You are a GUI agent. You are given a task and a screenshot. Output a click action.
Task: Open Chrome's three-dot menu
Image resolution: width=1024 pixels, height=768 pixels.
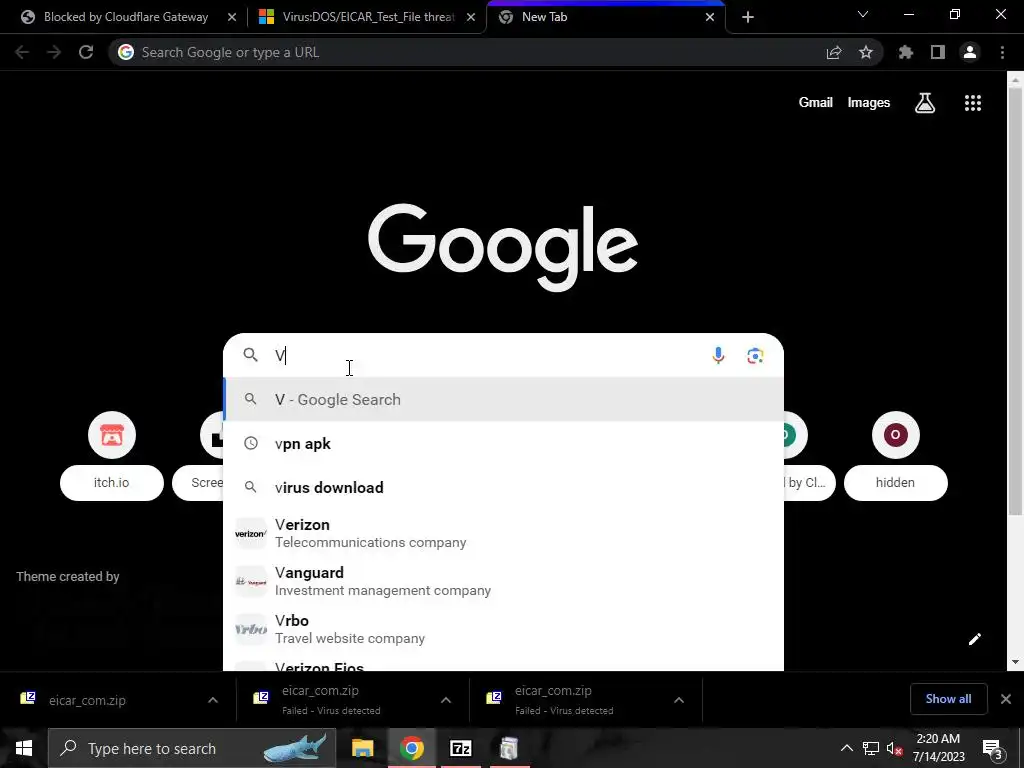[x=1002, y=52]
